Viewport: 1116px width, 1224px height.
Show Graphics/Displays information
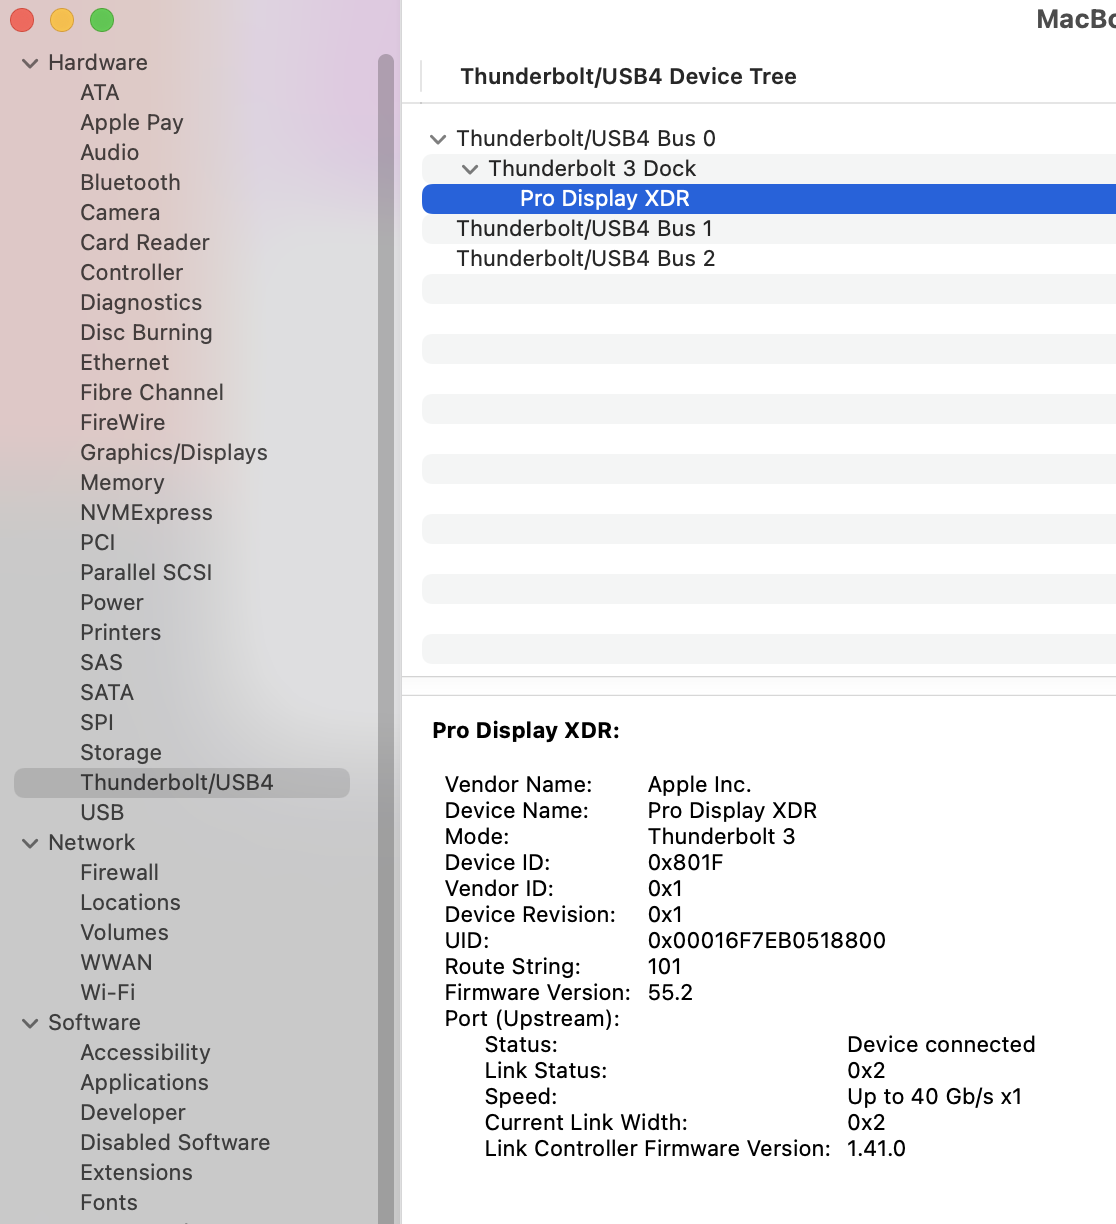coord(174,453)
